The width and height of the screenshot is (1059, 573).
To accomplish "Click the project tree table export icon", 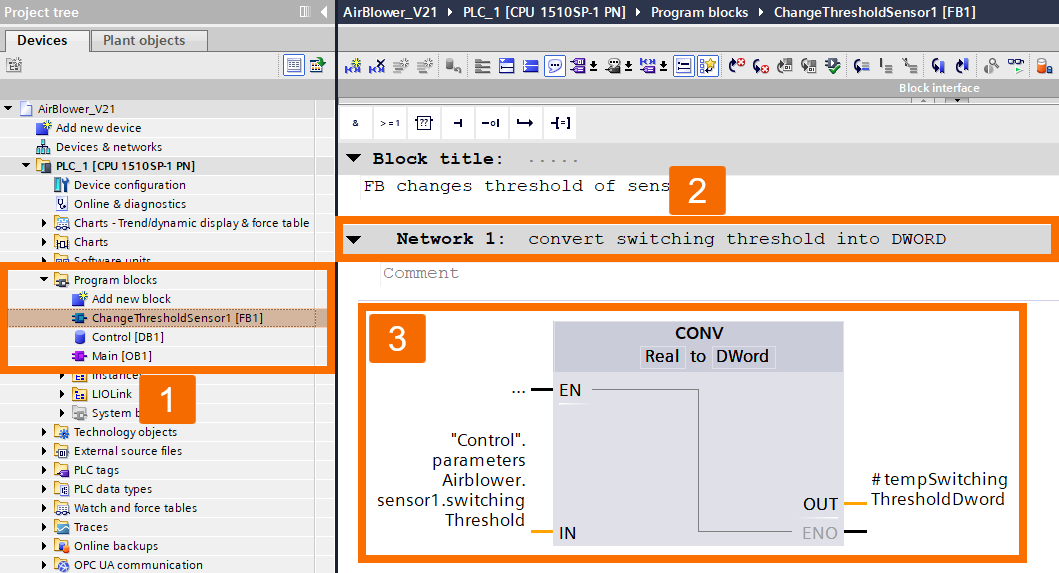I will point(317,65).
